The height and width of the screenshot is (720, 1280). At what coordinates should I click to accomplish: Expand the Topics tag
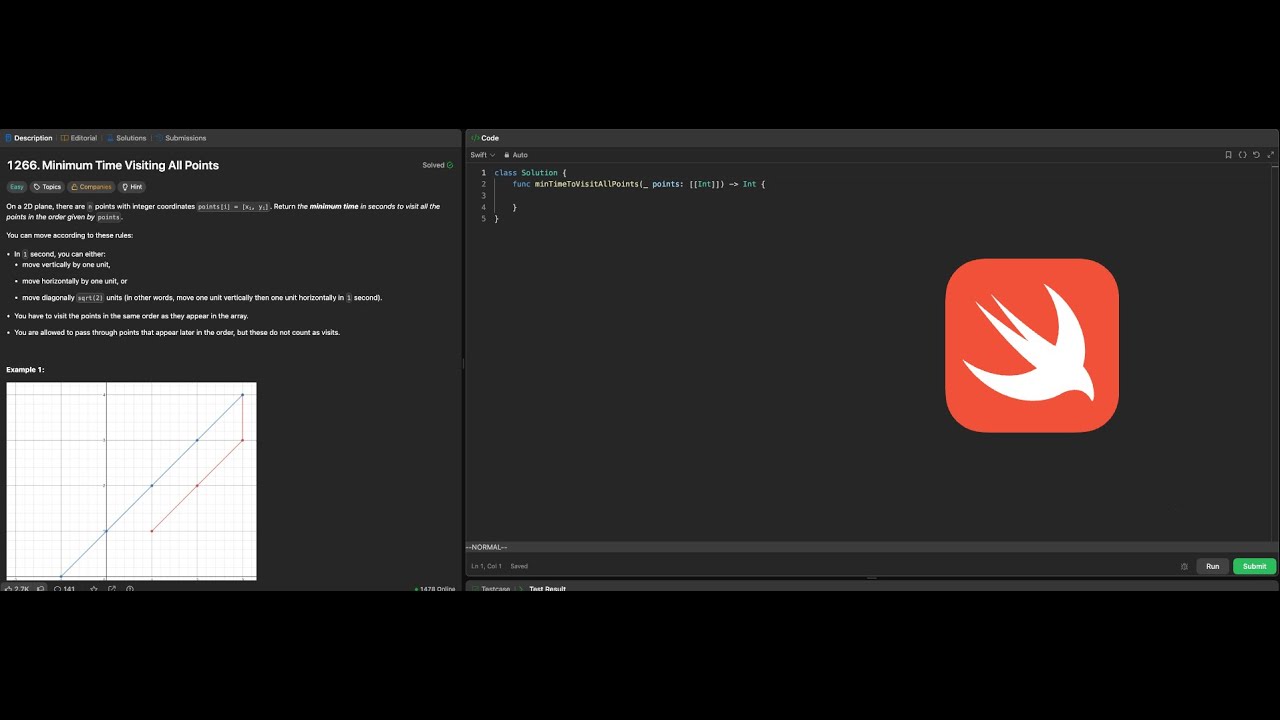[x=47, y=187]
